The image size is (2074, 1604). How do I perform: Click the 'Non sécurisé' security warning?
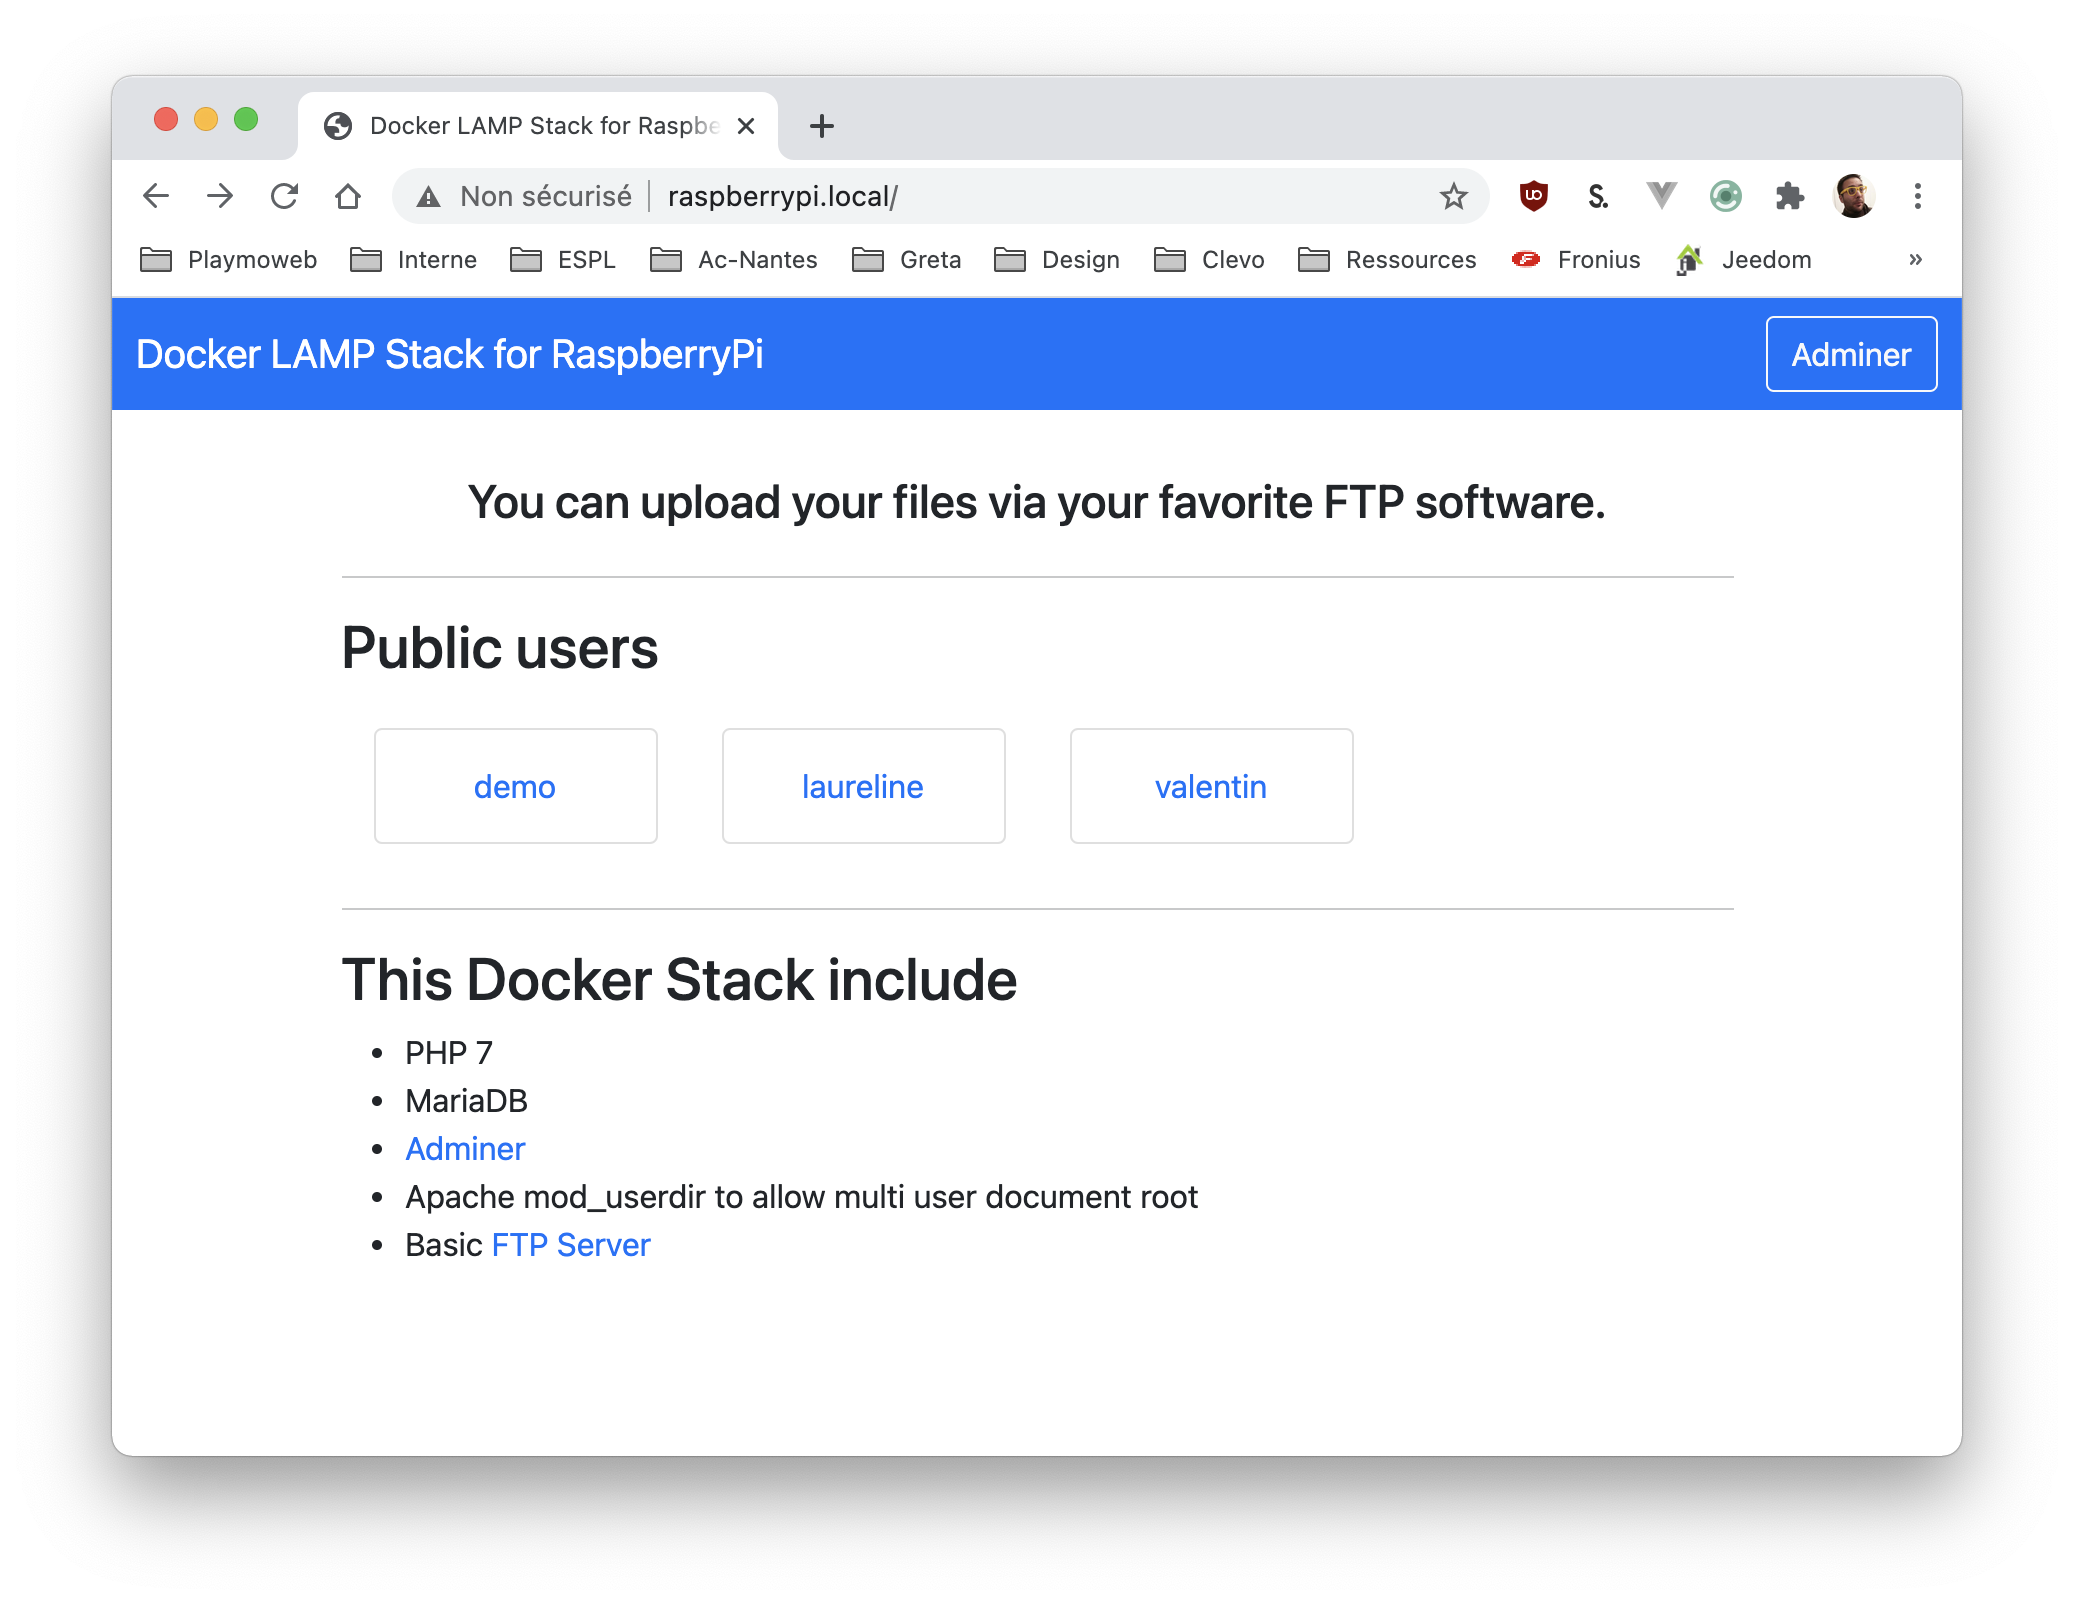[x=527, y=196]
